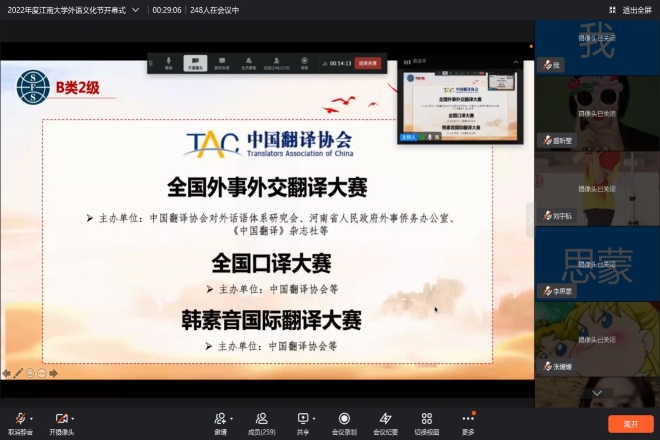
Task: Open meeting minutes (会议纪要)
Action: click(385, 419)
